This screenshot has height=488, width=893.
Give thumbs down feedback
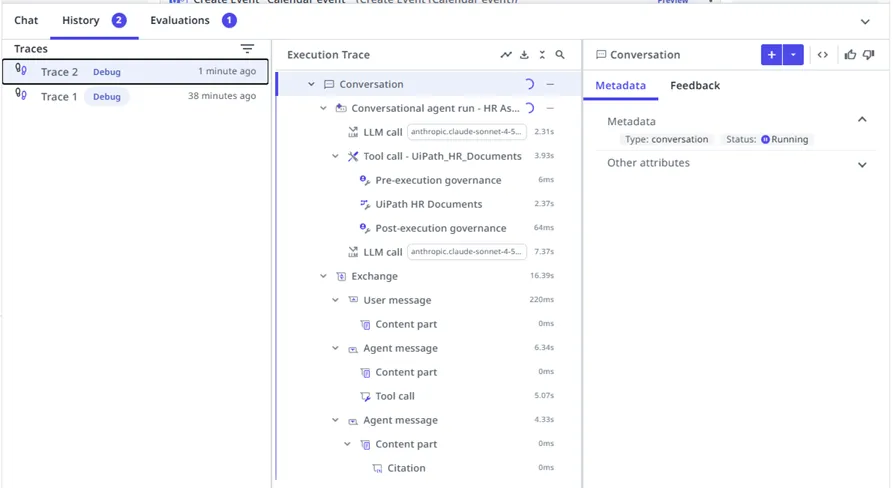(869, 55)
